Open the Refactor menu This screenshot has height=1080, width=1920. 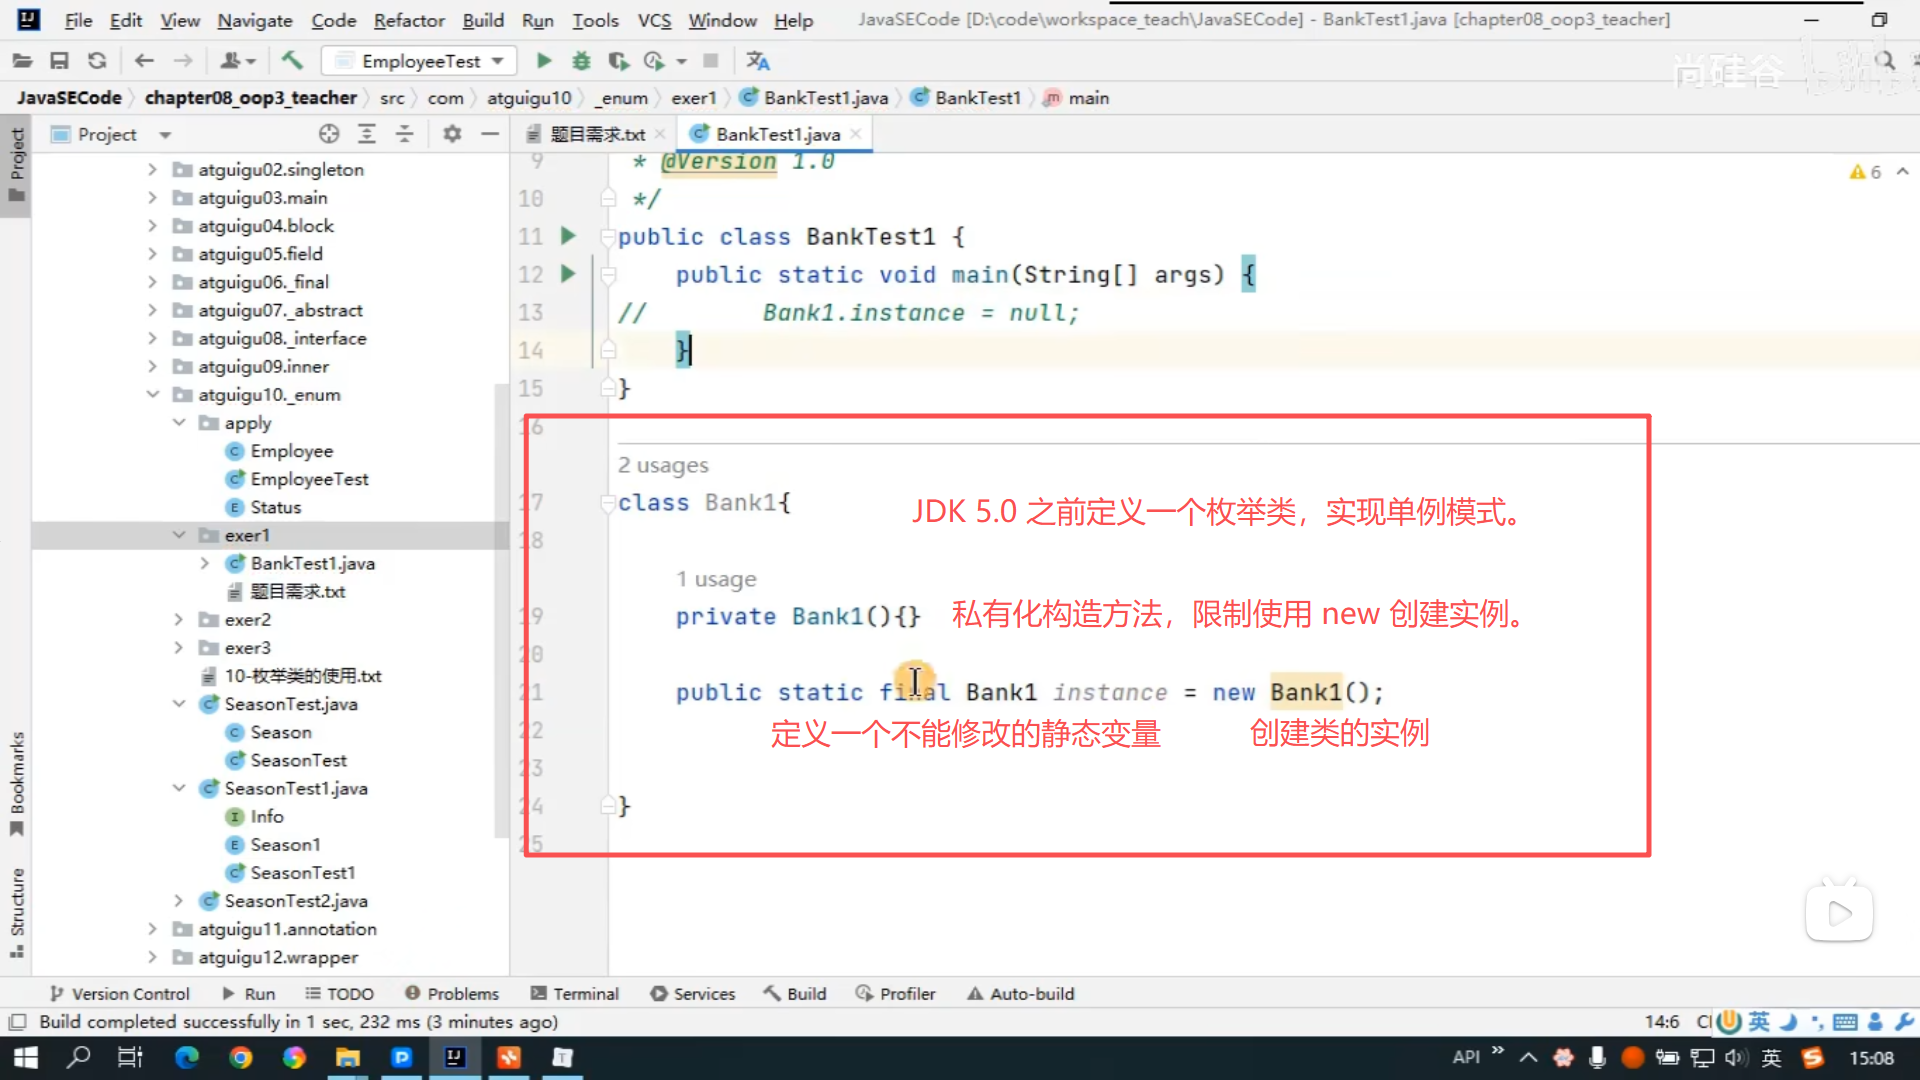(x=408, y=20)
